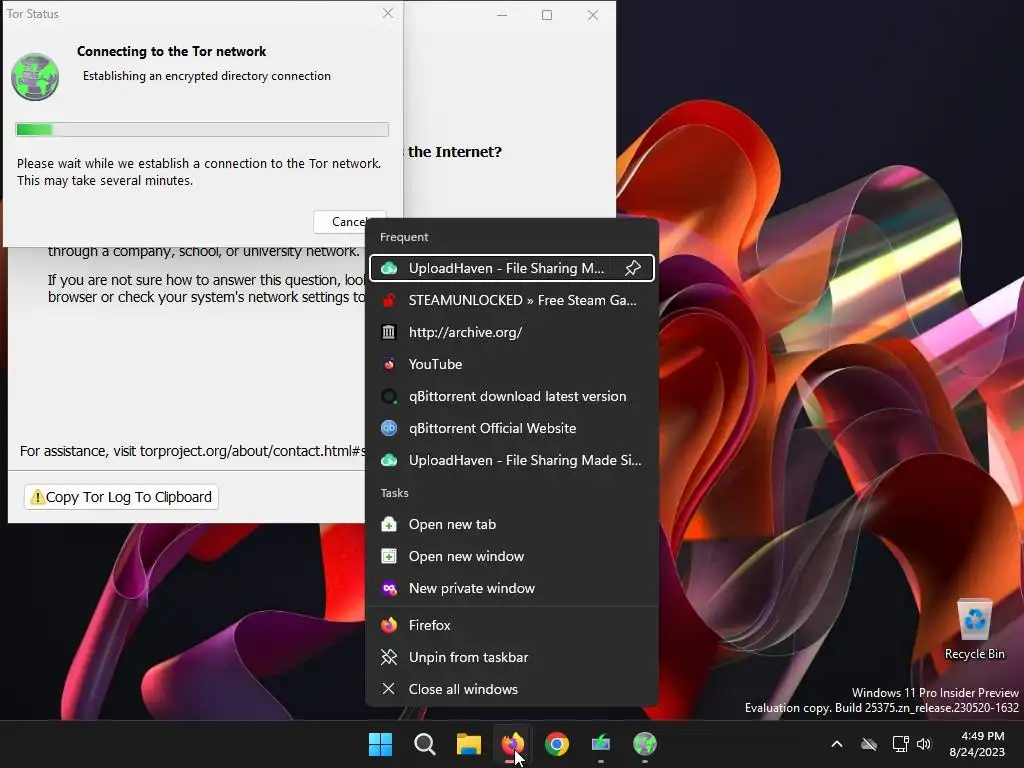This screenshot has width=1024, height=768.
Task: Click the YouTube entry favicon
Action: 389,364
